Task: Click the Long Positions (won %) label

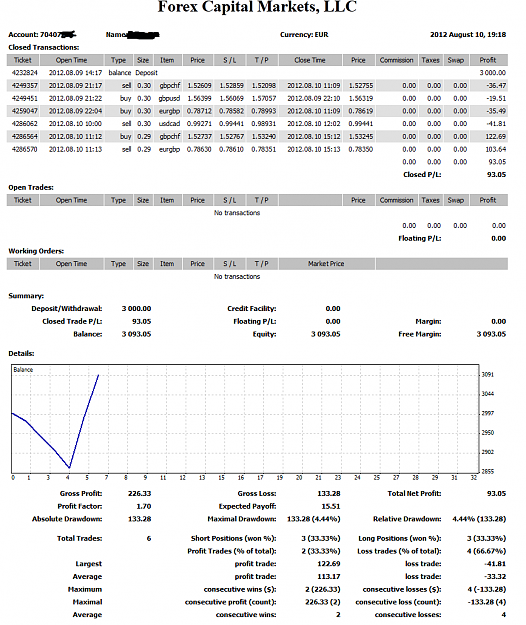Action: pos(400,539)
